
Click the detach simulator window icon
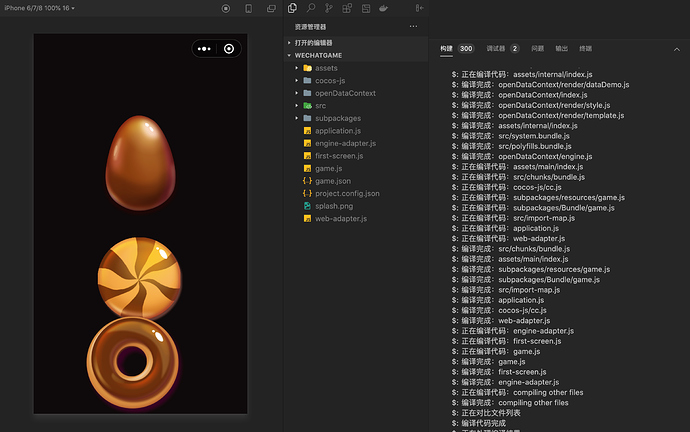(271, 8)
